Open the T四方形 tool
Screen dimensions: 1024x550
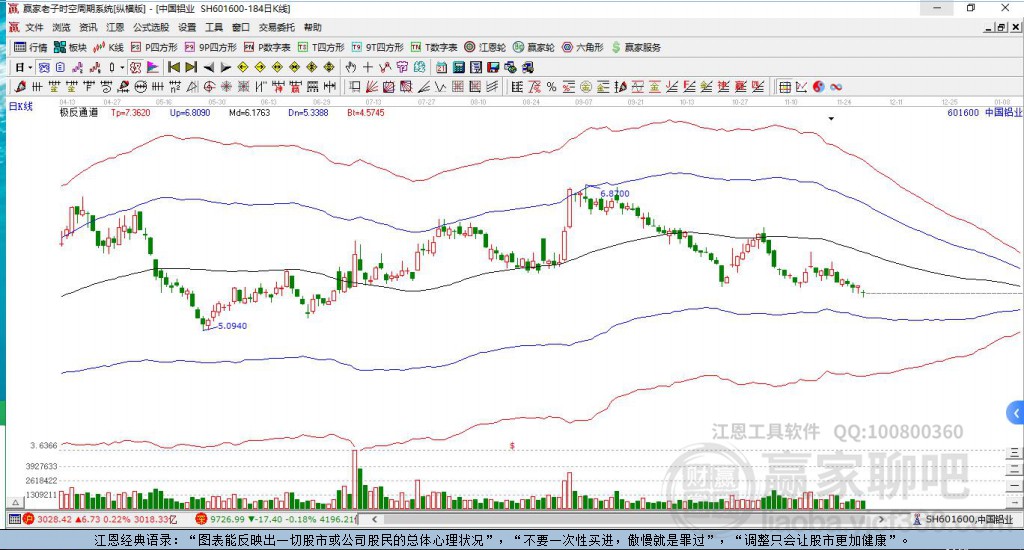[x=321, y=47]
